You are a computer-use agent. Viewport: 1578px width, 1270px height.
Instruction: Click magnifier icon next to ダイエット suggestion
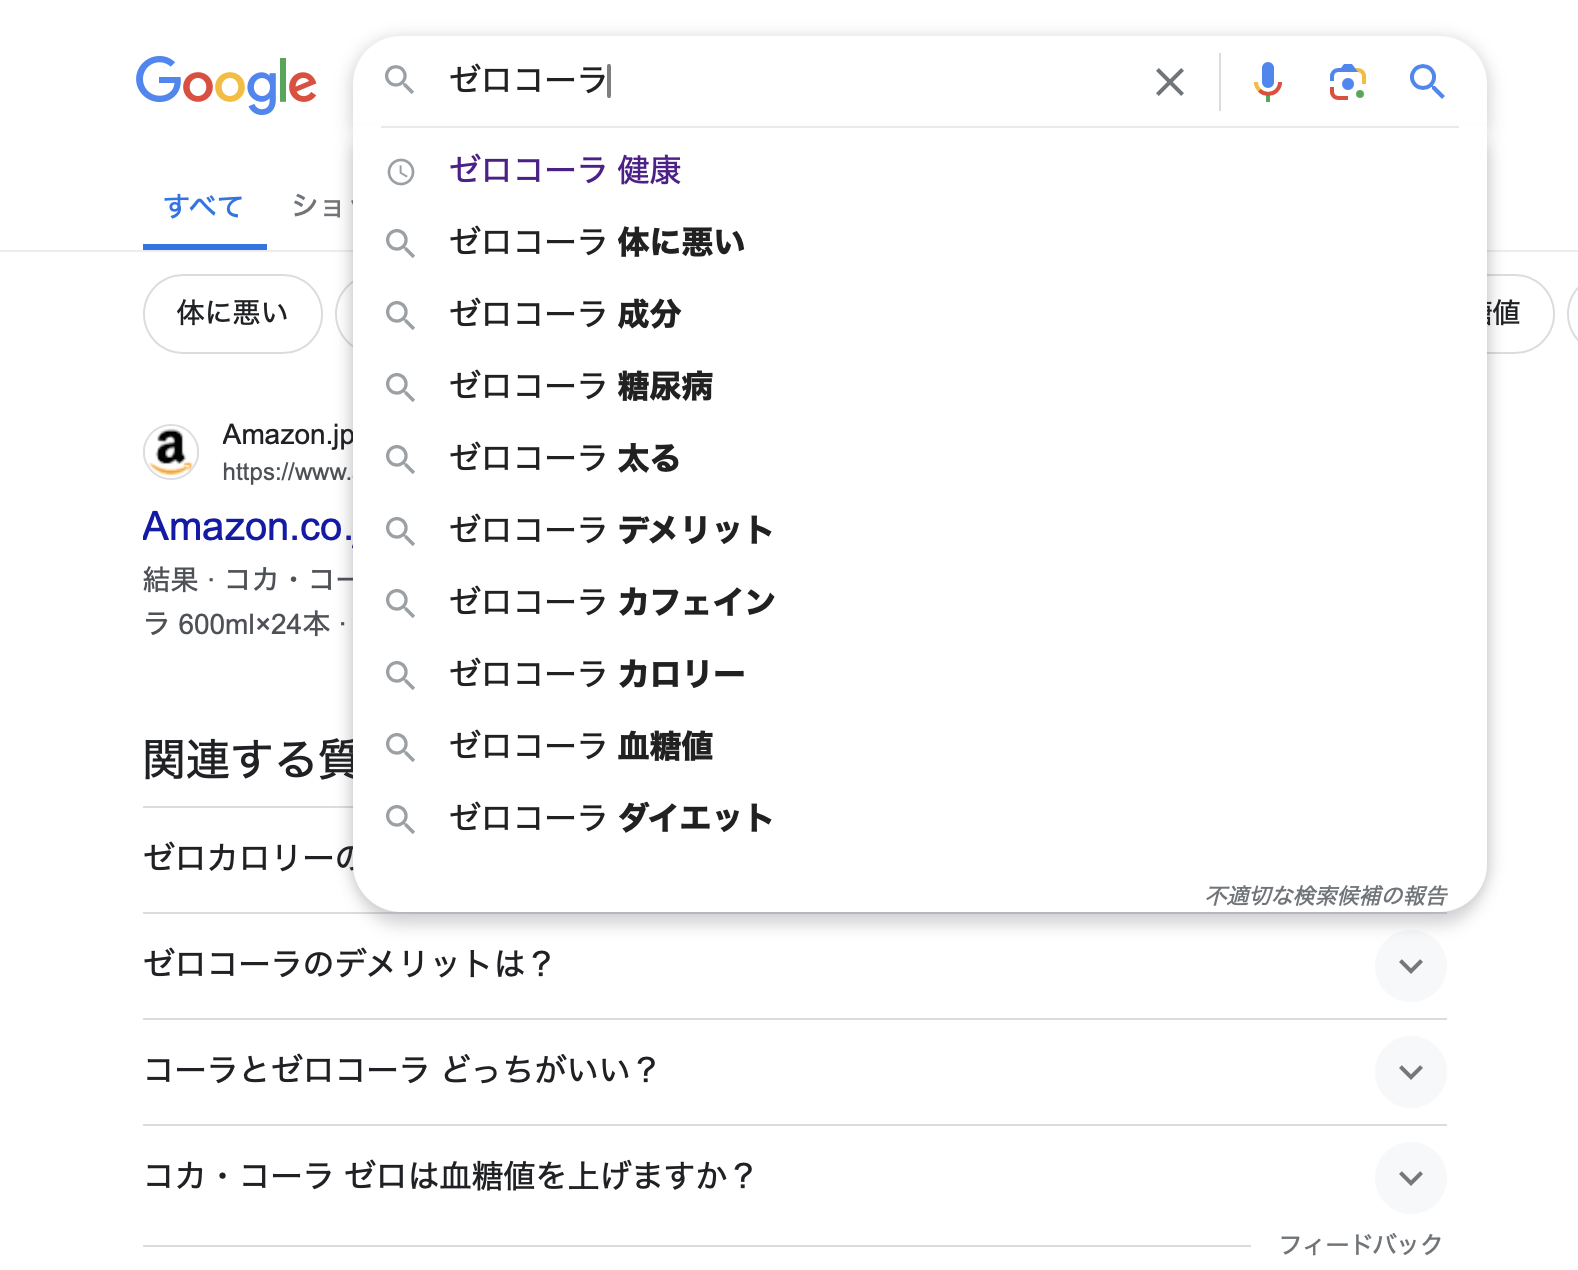(x=400, y=819)
